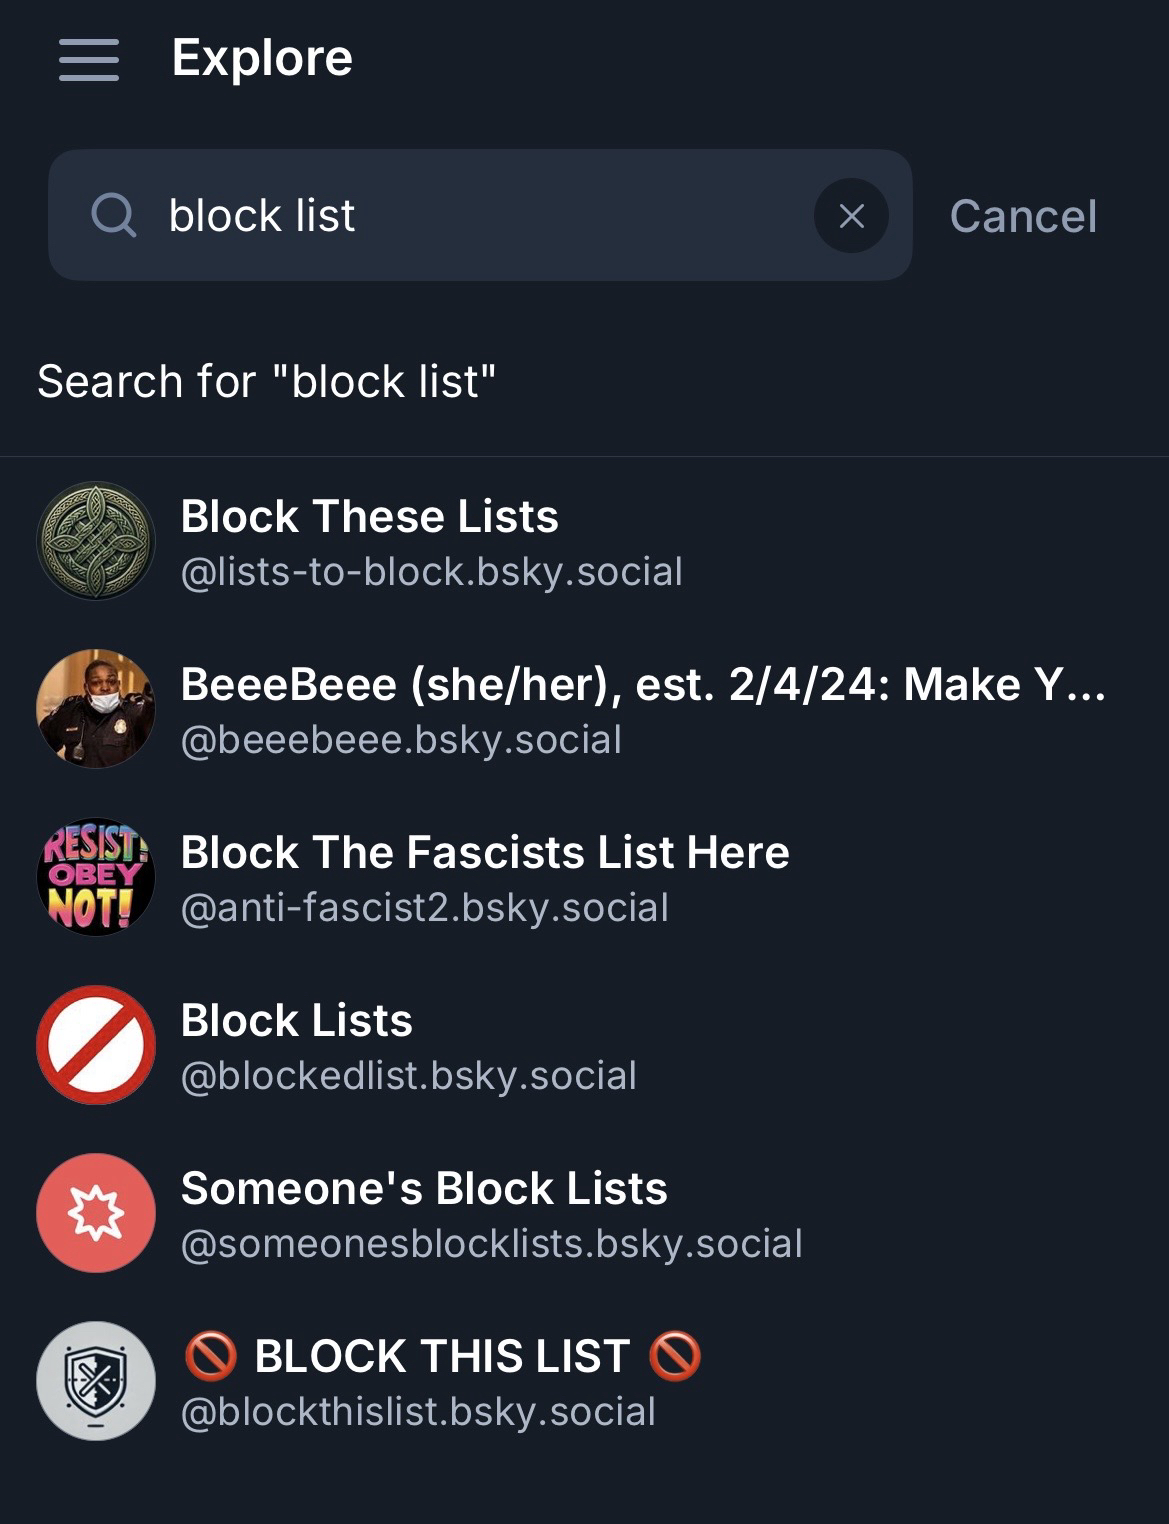
Task: Cancel the search
Action: [x=1022, y=216]
